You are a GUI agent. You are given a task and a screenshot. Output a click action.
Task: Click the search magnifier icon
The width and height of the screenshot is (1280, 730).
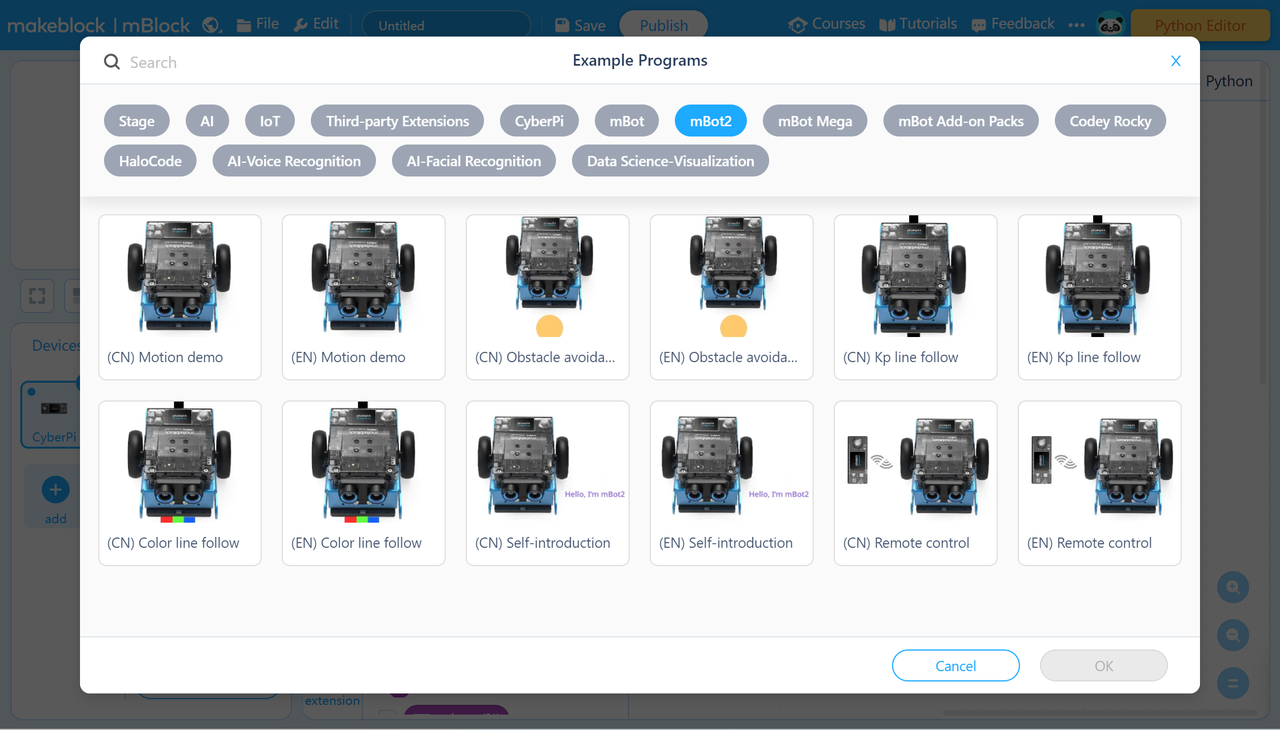pos(112,62)
